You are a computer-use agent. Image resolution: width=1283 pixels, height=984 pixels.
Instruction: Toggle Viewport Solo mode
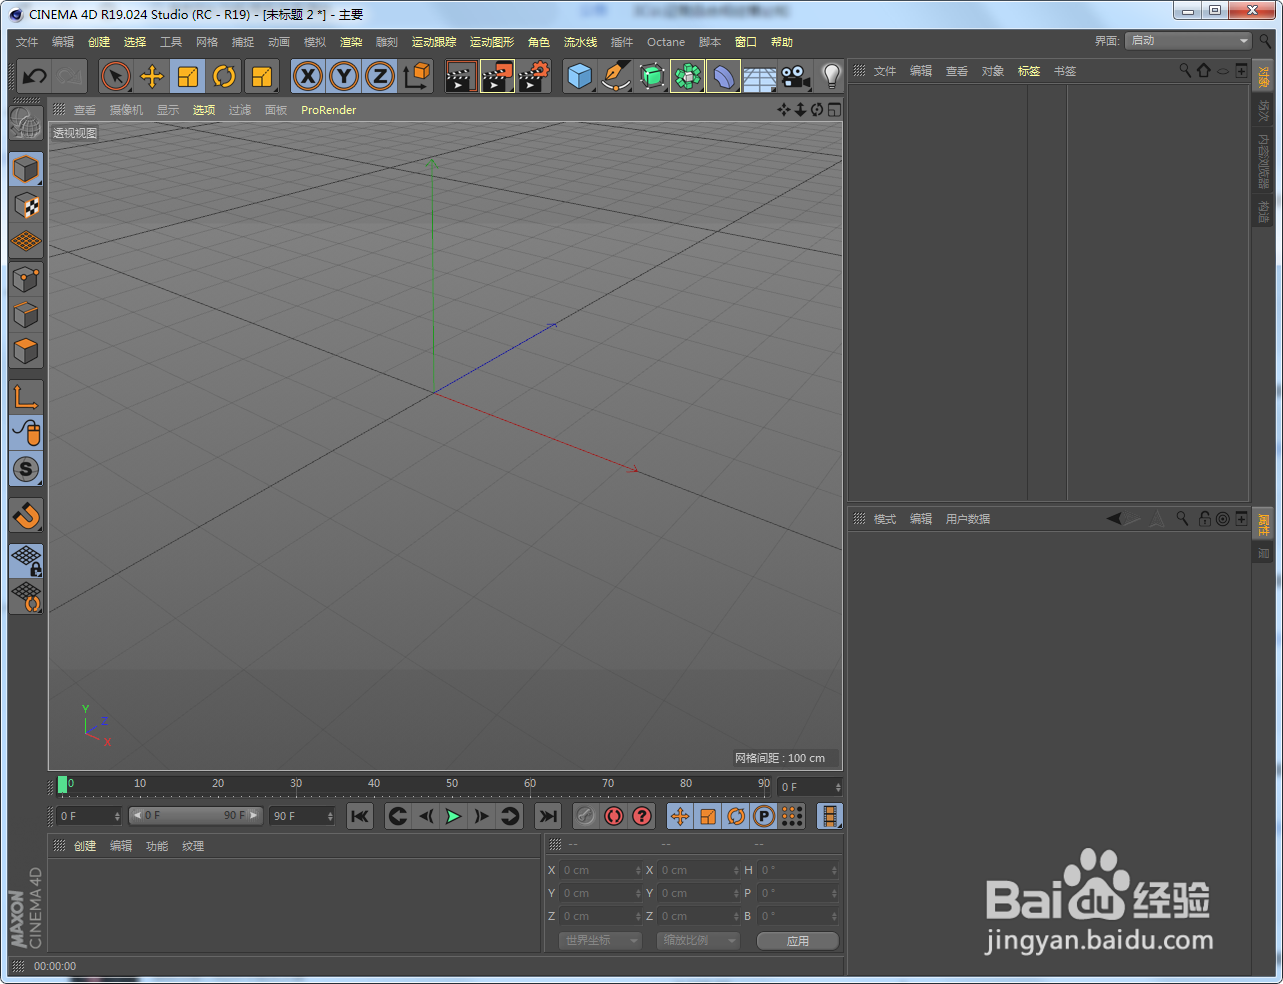click(26, 469)
